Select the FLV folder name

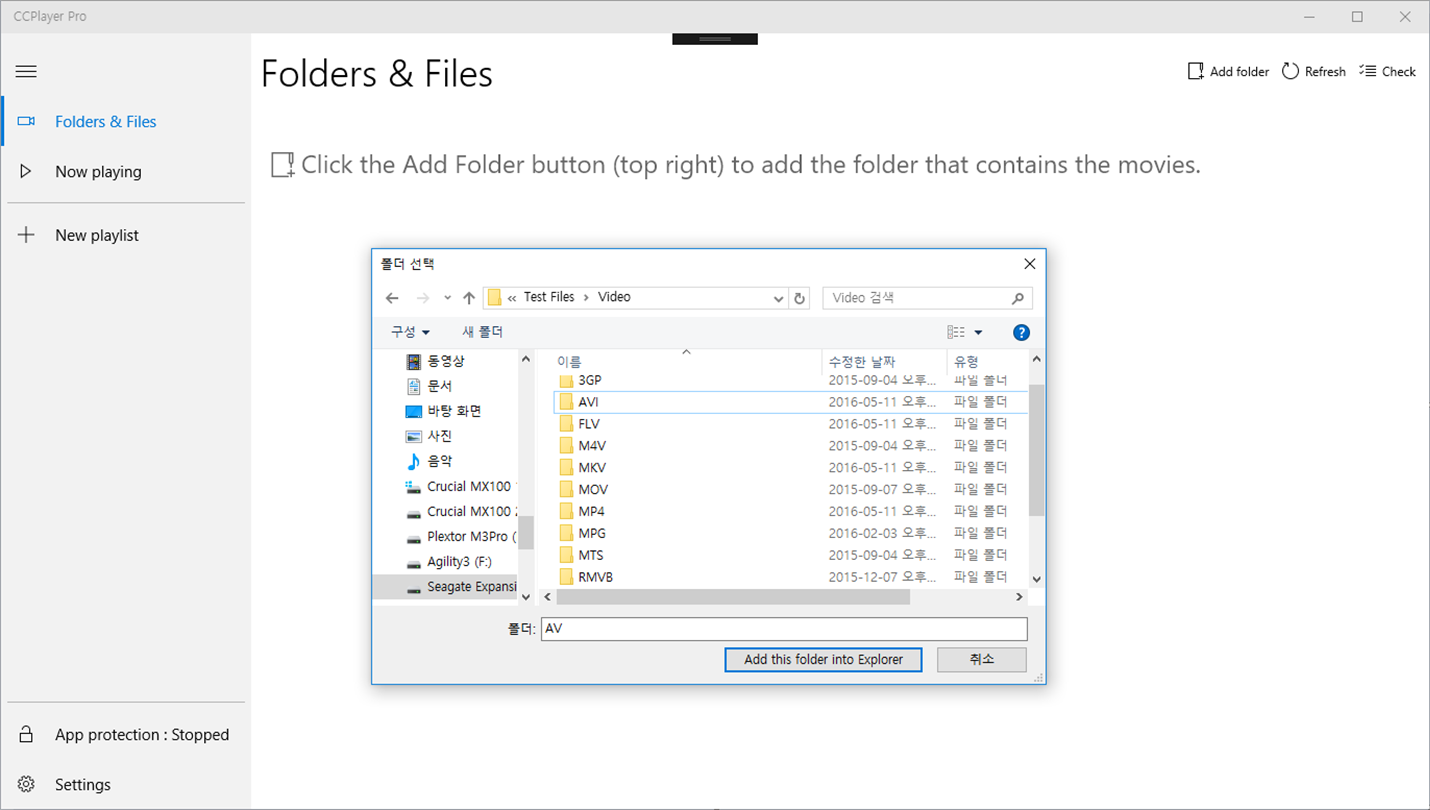click(x=589, y=424)
